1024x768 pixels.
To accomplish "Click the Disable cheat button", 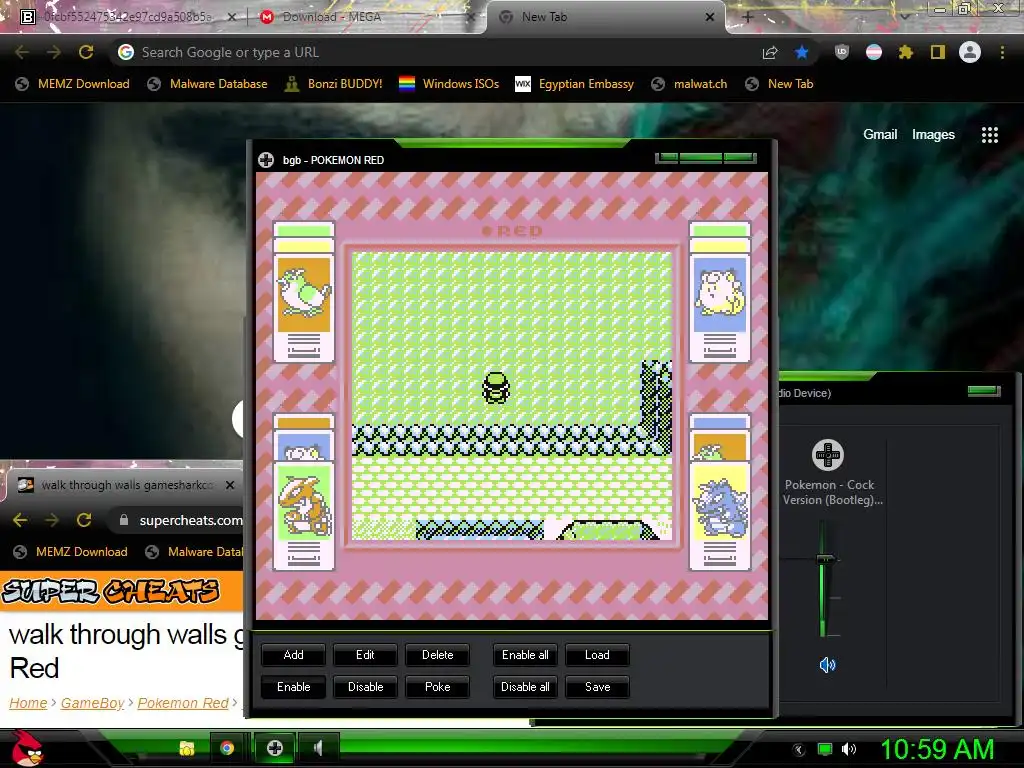I will coord(365,687).
